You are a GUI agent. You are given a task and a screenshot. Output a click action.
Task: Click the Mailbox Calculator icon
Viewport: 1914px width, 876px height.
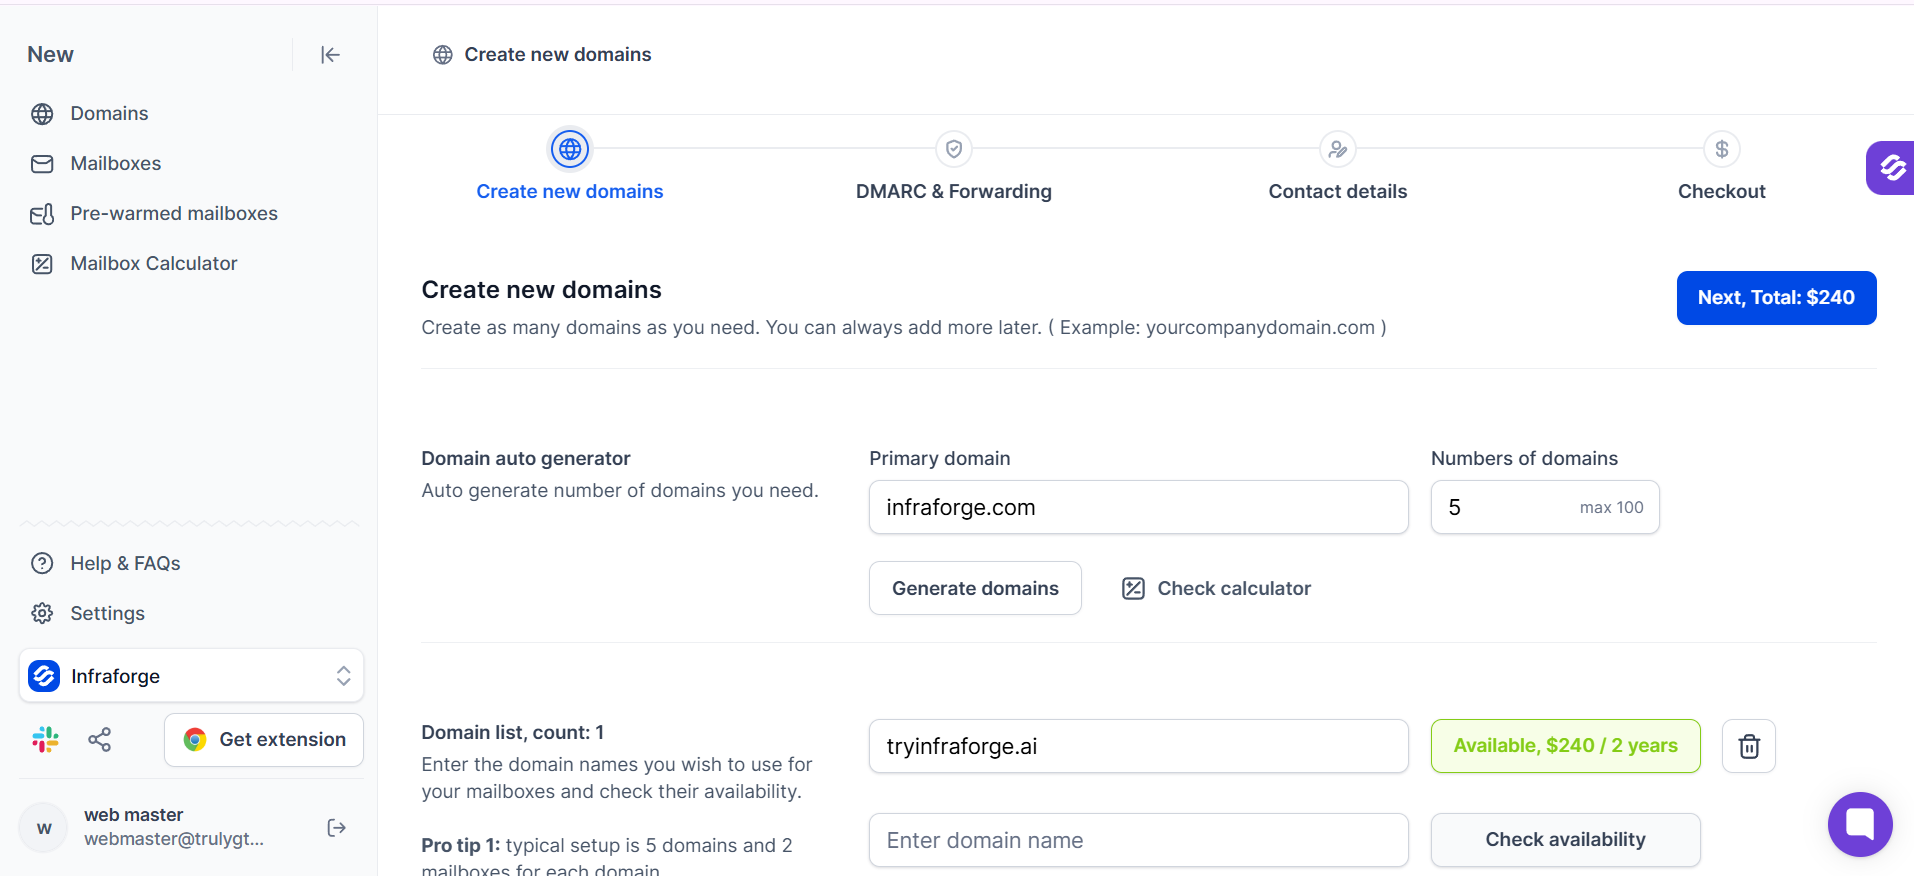point(42,264)
